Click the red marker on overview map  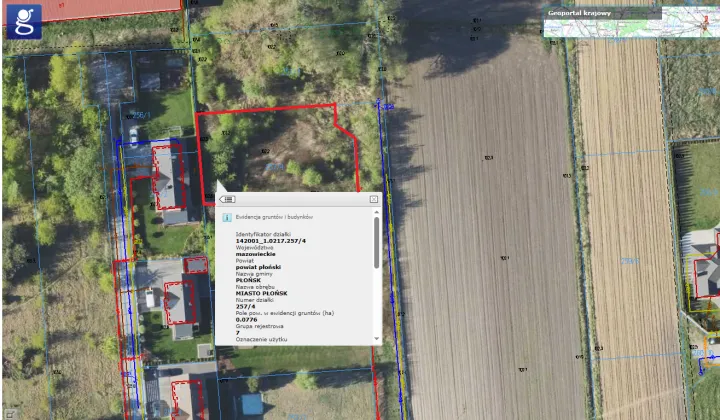(706, 21)
